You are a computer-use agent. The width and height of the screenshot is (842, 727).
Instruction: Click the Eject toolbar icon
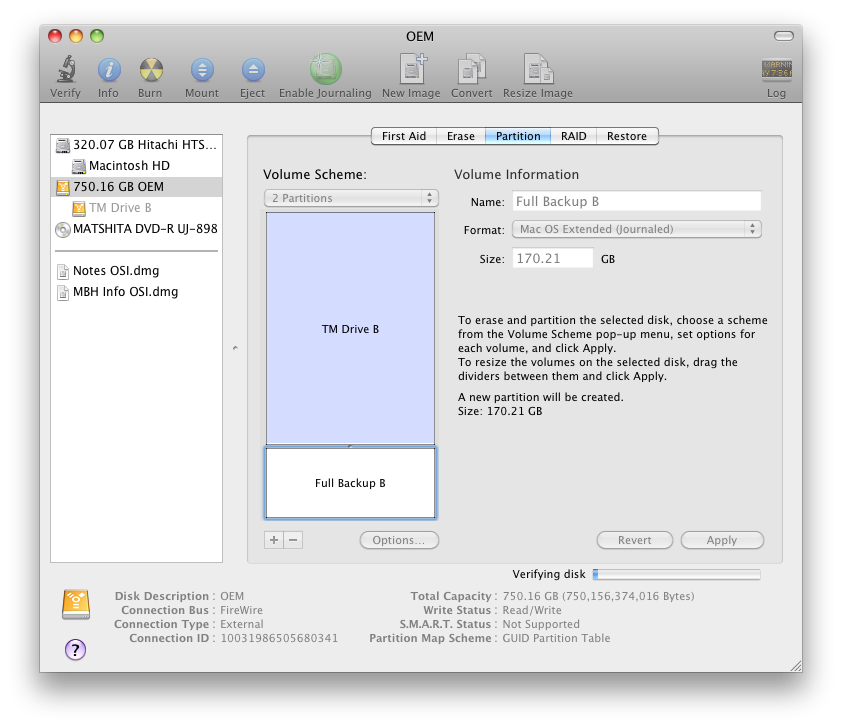click(x=253, y=70)
